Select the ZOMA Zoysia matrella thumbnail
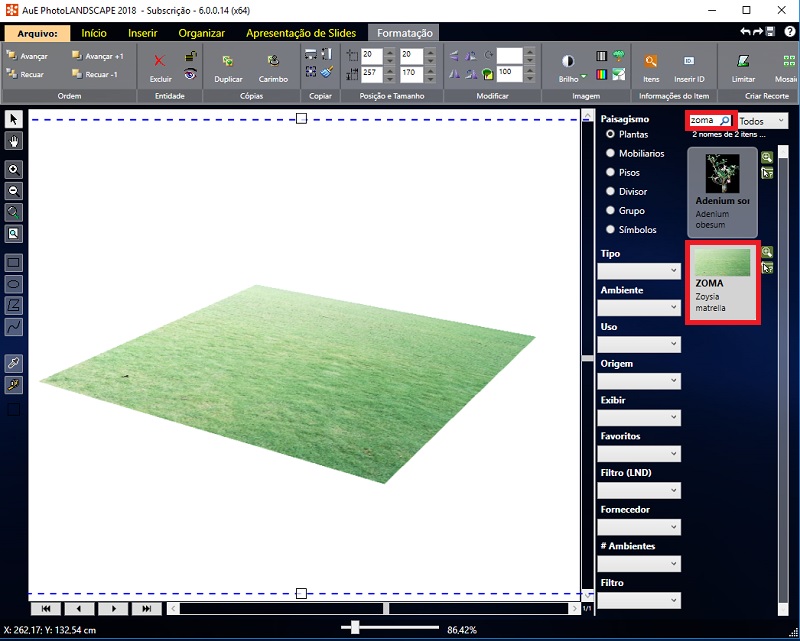800x641 pixels. coord(722,281)
